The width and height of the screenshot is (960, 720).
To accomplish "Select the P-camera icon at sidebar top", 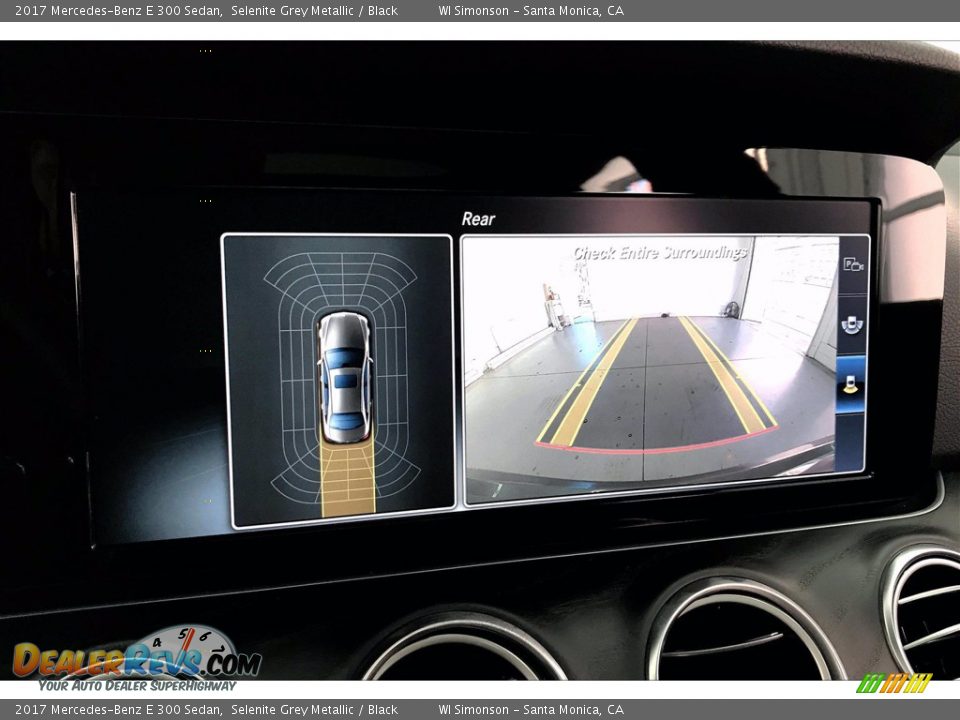I will pos(853,263).
